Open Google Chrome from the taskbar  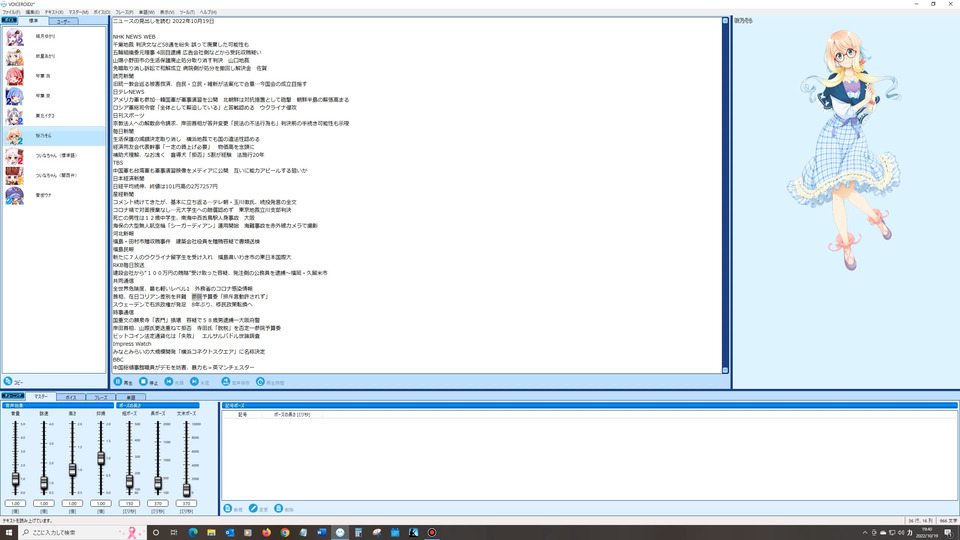[285, 533]
